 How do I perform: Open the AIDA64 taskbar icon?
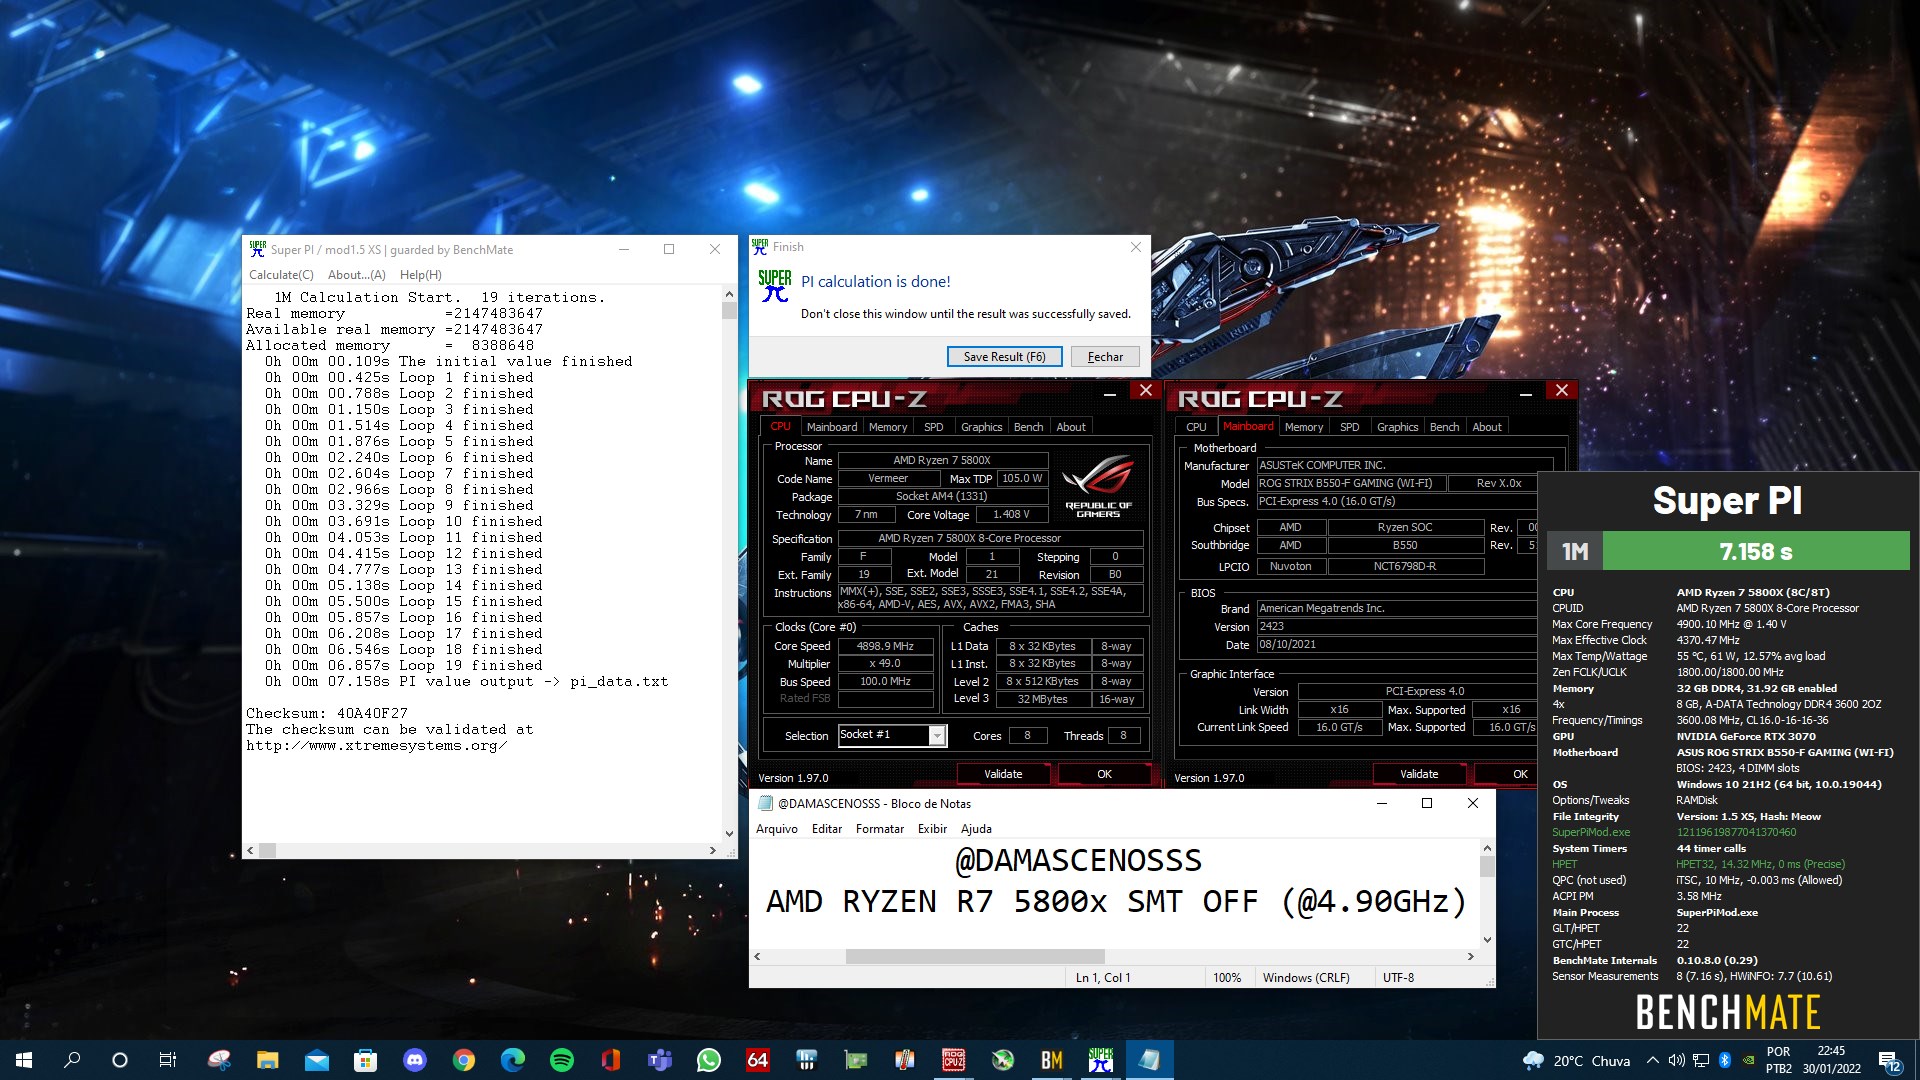[x=757, y=1060]
